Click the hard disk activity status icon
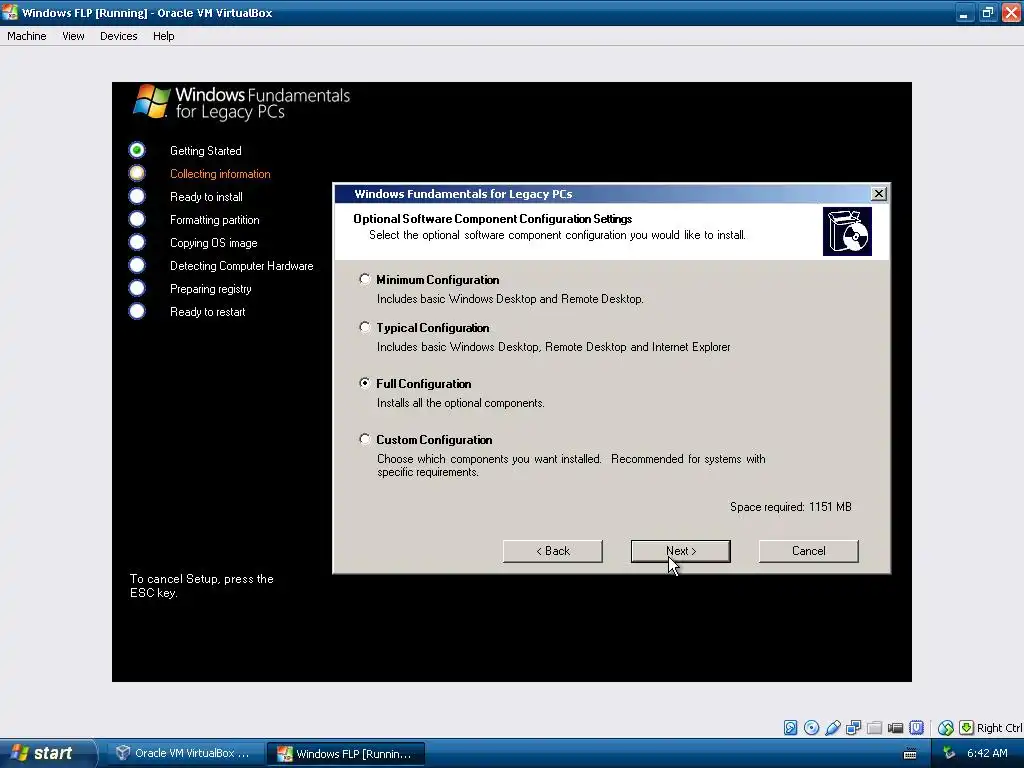 790,728
